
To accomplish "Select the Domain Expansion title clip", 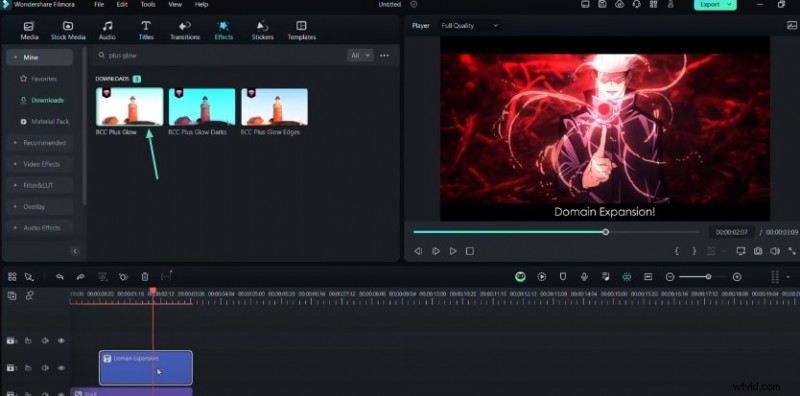I will pyautogui.click(x=146, y=367).
